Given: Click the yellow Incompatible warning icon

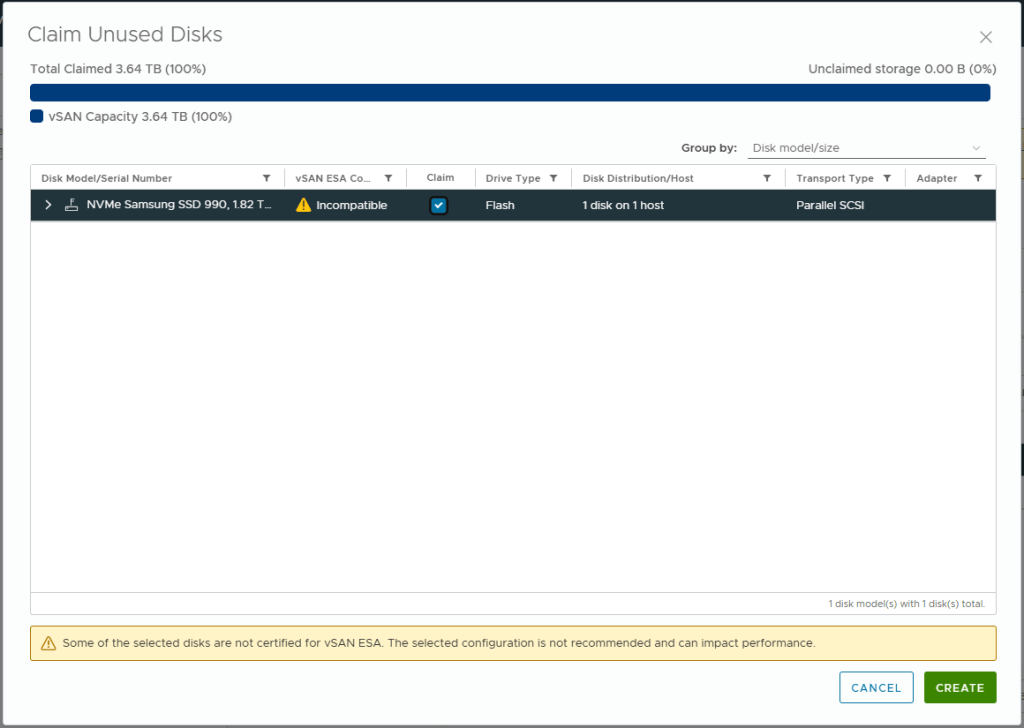Looking at the screenshot, I should coord(303,205).
